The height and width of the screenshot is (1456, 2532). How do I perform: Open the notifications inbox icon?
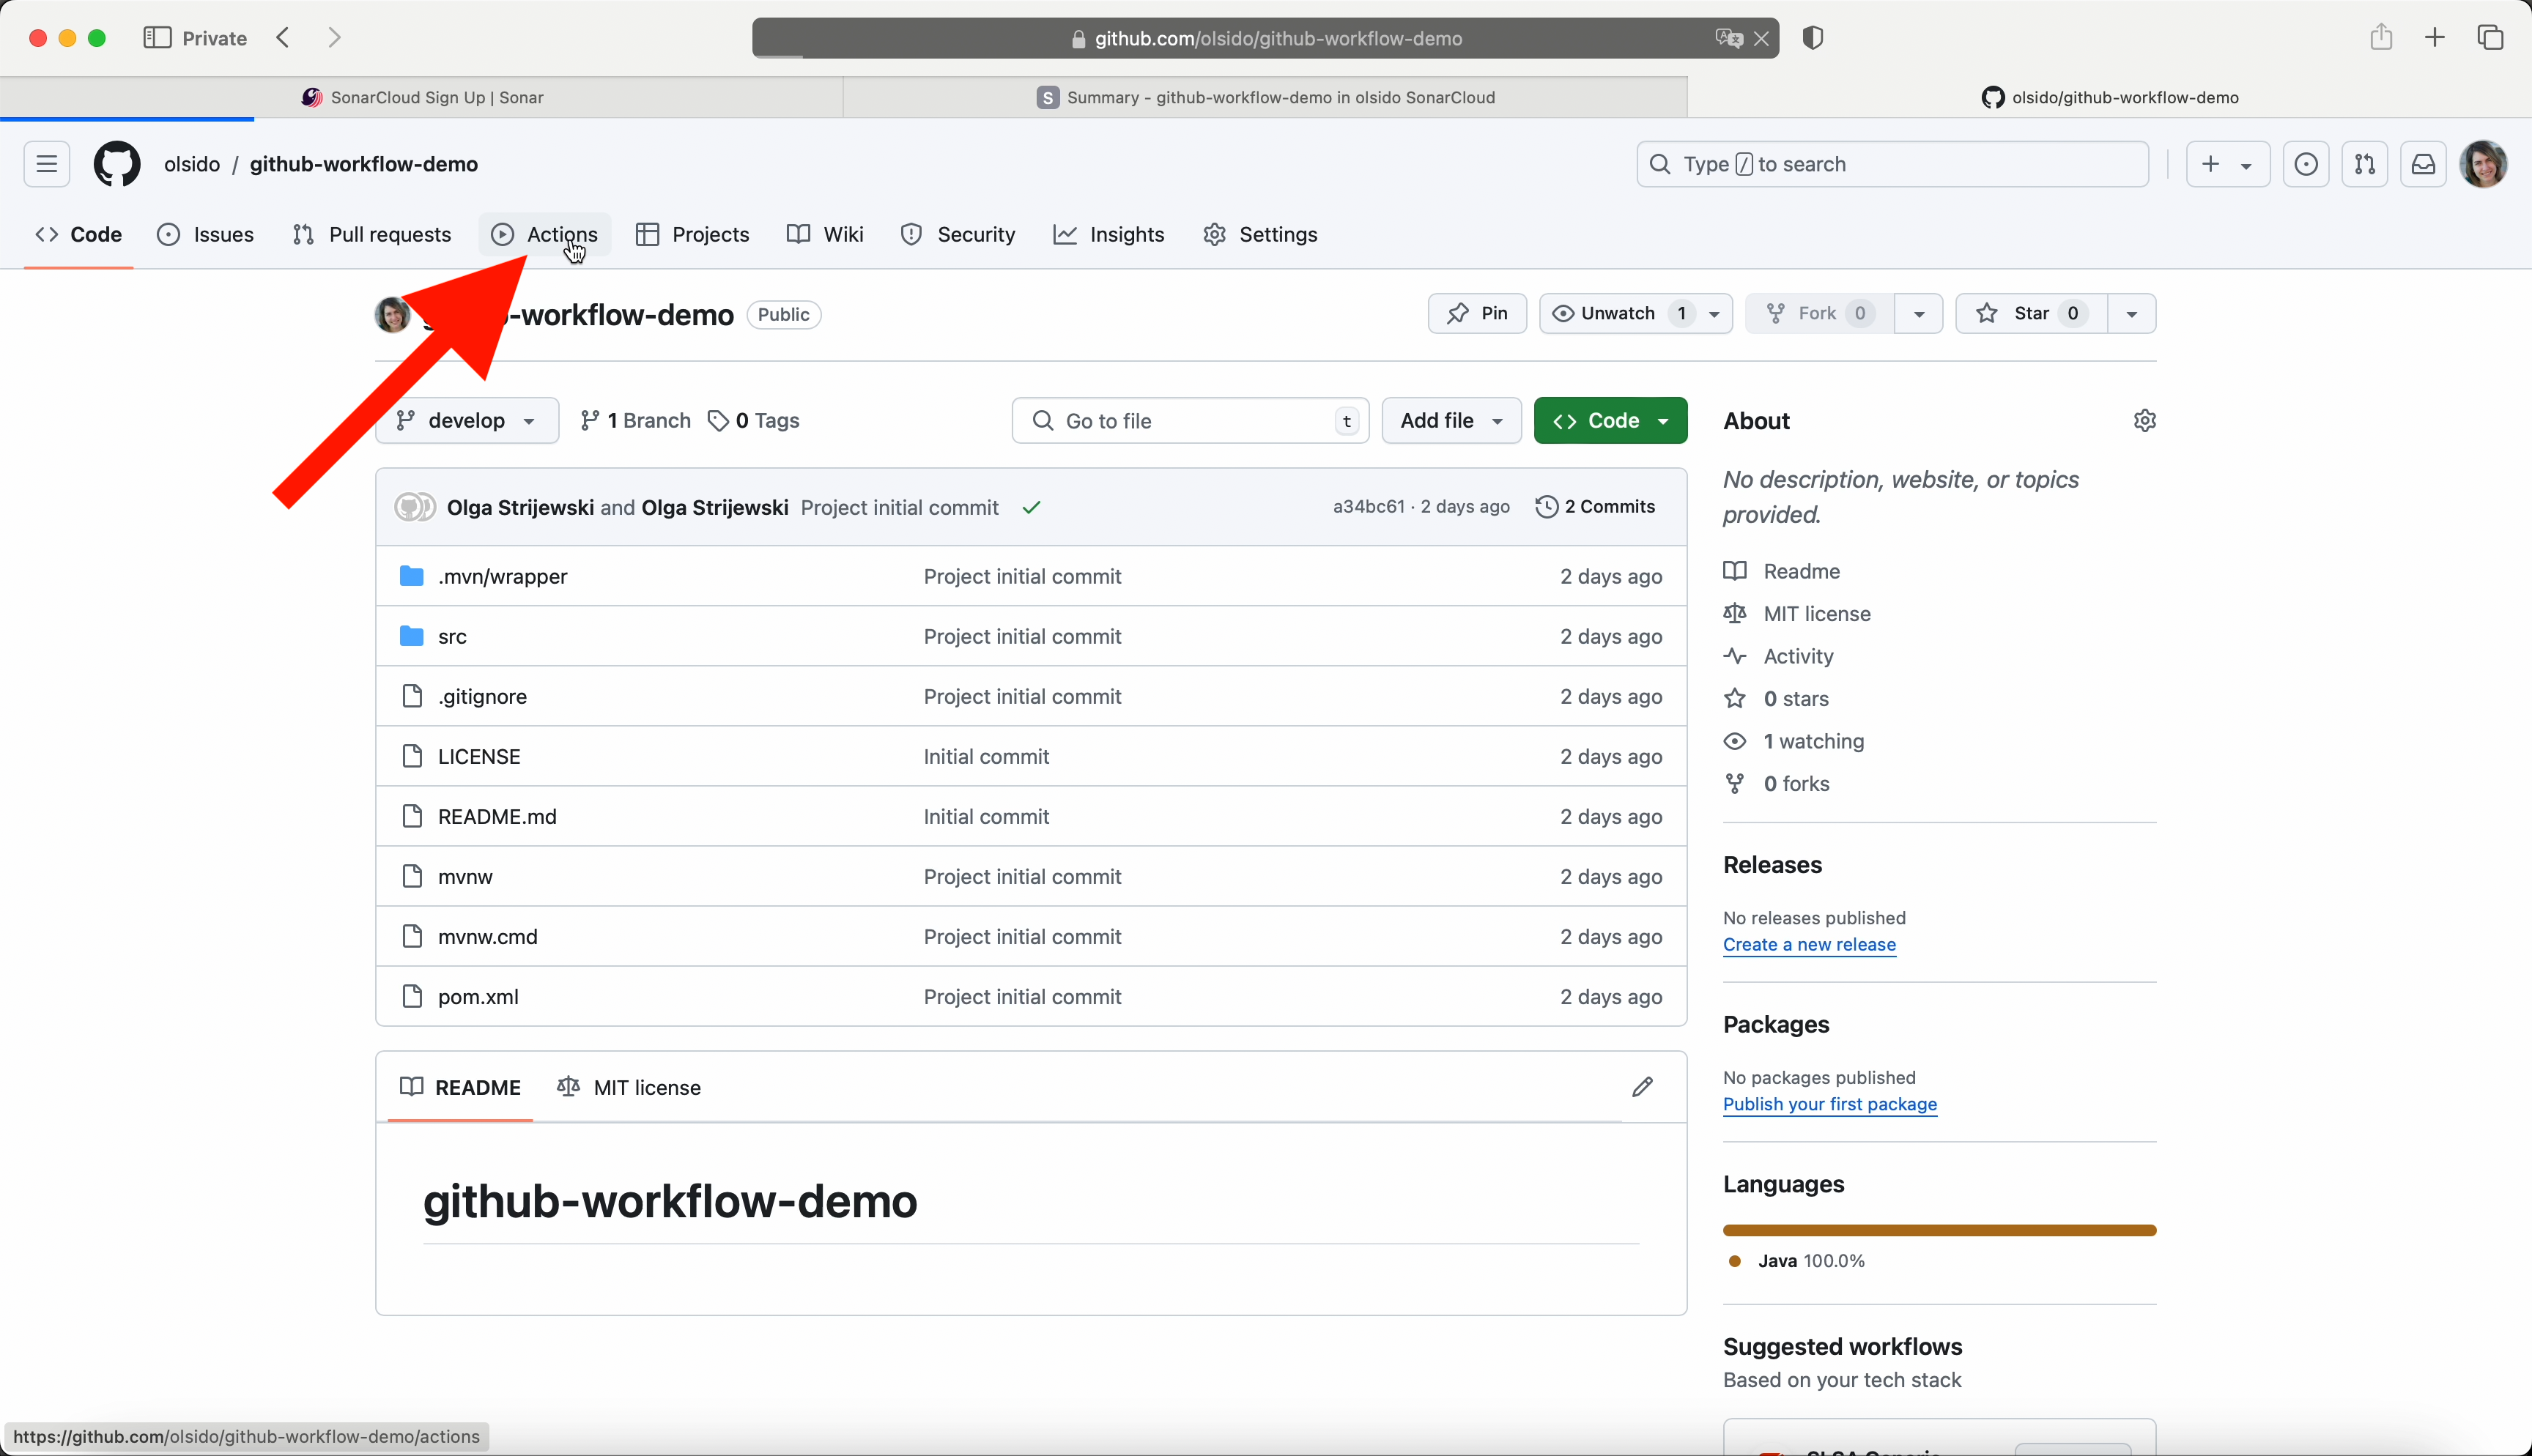click(x=2423, y=164)
